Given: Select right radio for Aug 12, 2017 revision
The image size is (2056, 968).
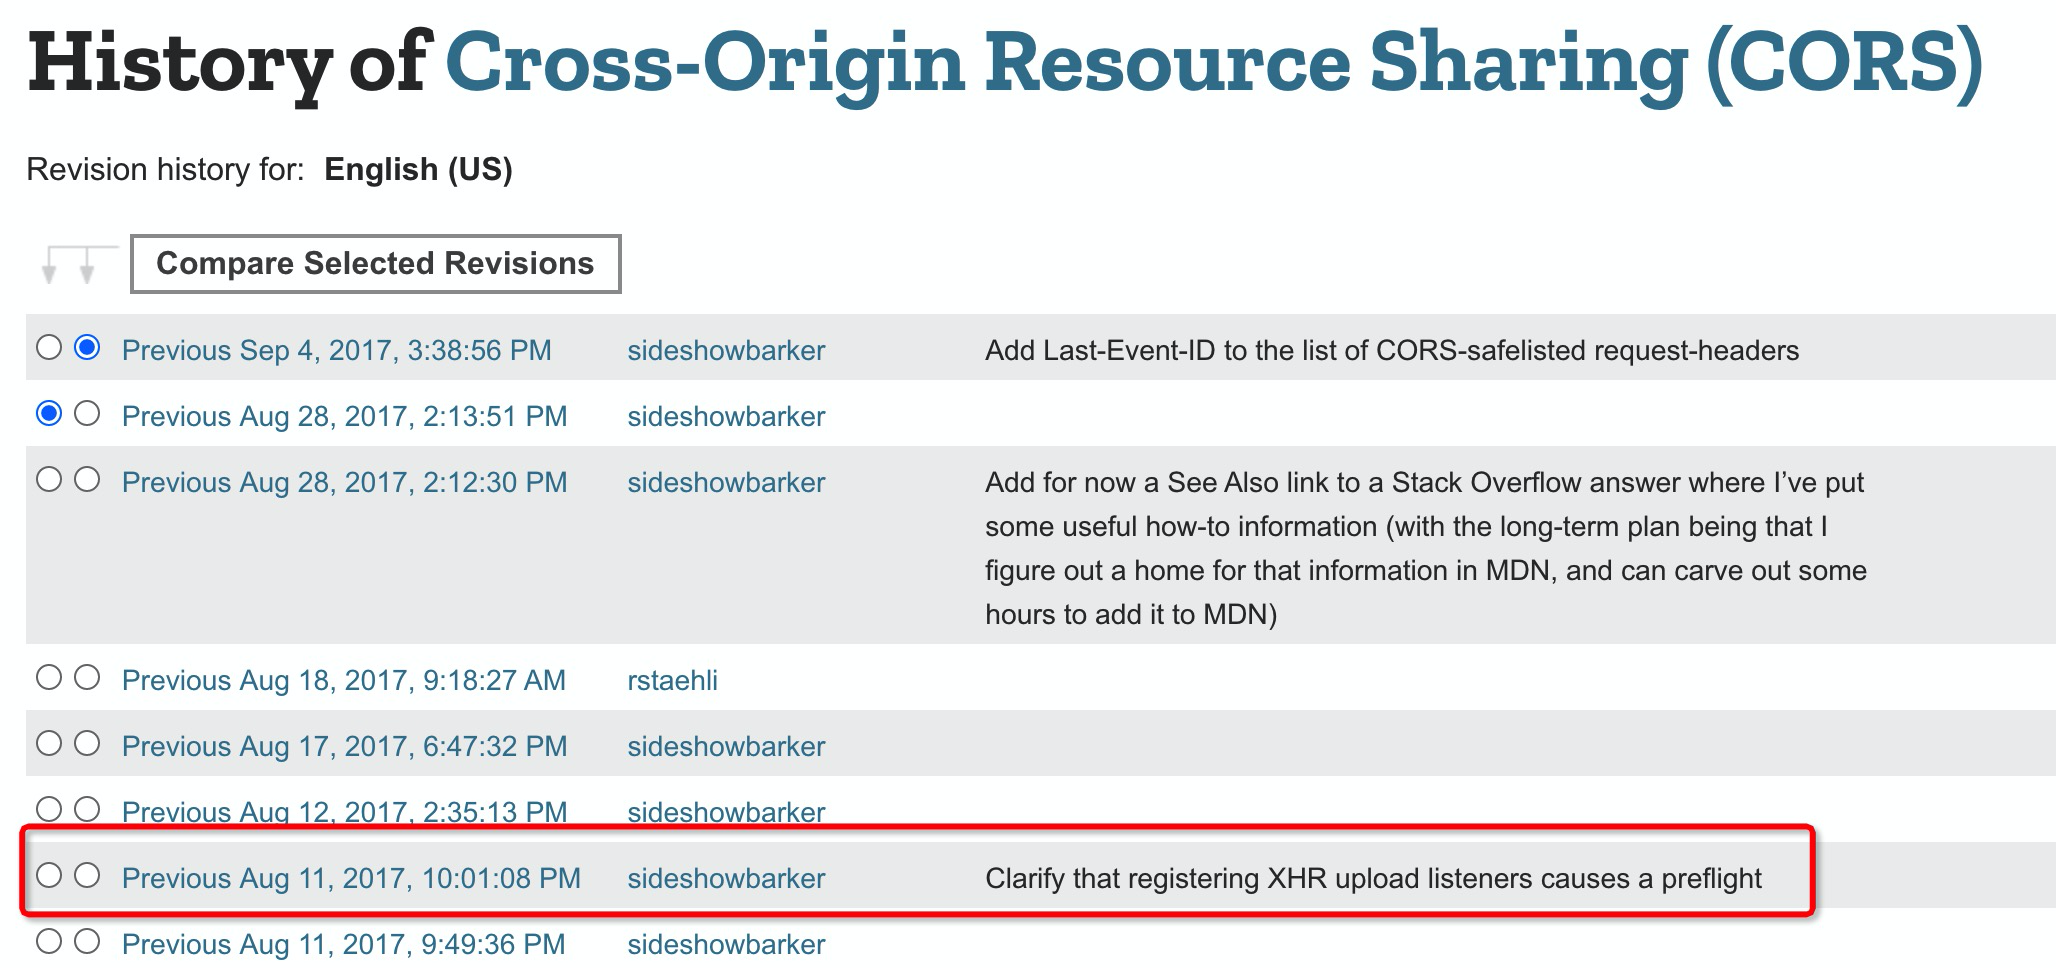Looking at the screenshot, I should 88,809.
